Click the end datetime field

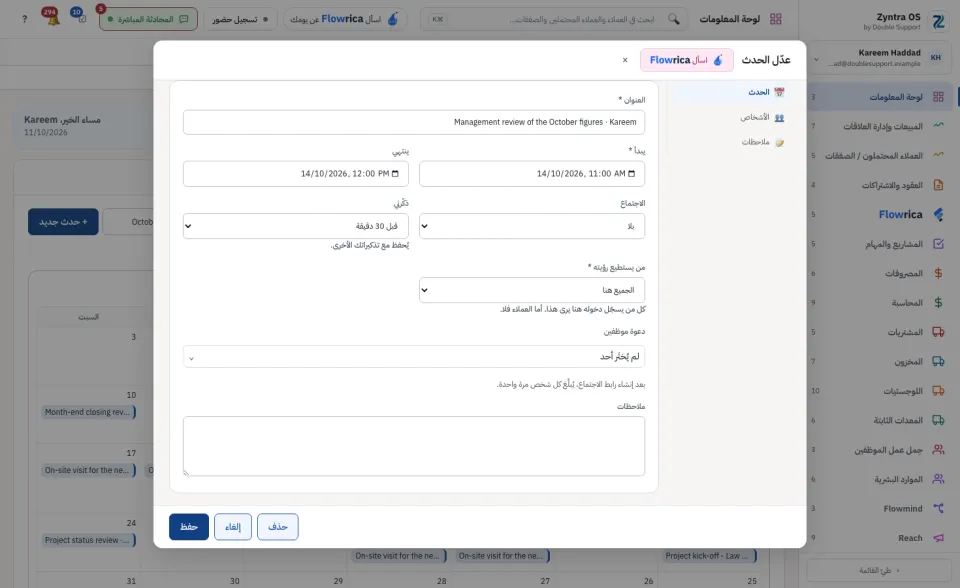point(295,174)
